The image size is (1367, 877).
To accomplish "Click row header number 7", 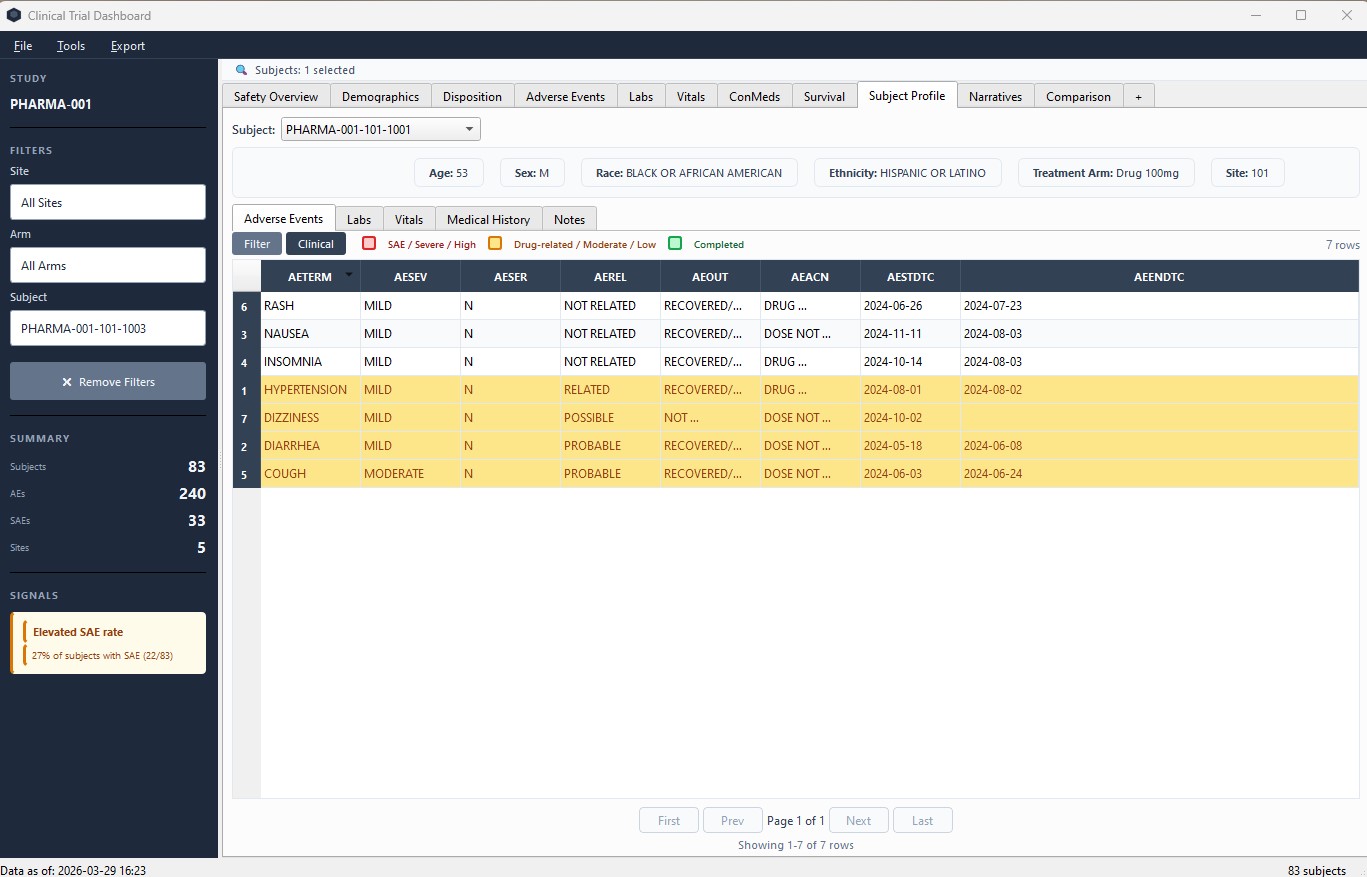I will (246, 418).
